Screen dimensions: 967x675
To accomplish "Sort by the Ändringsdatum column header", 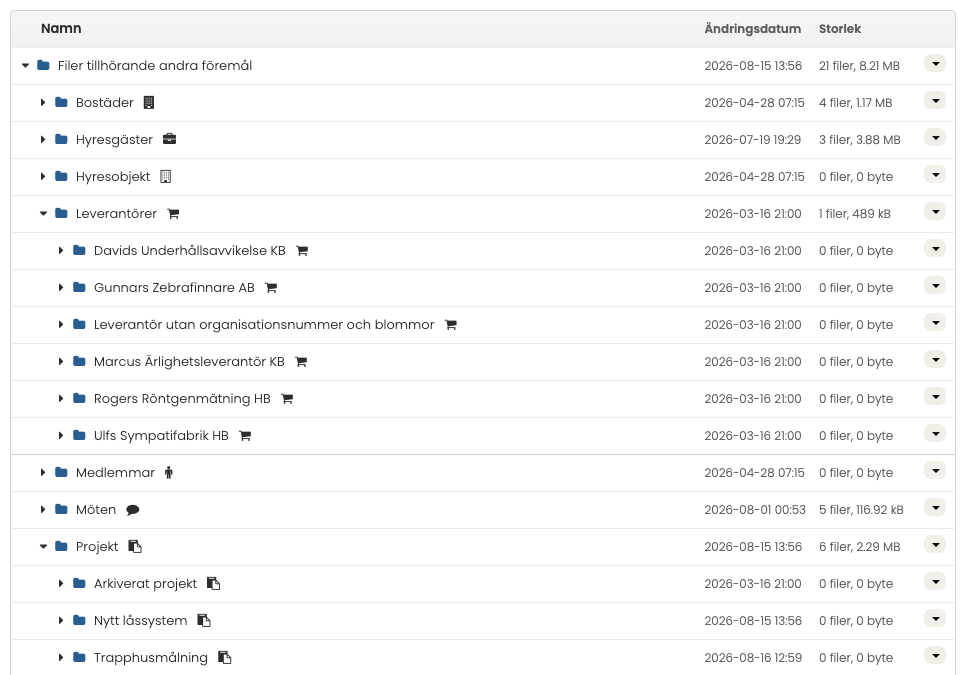I will pyautogui.click(x=752, y=29).
